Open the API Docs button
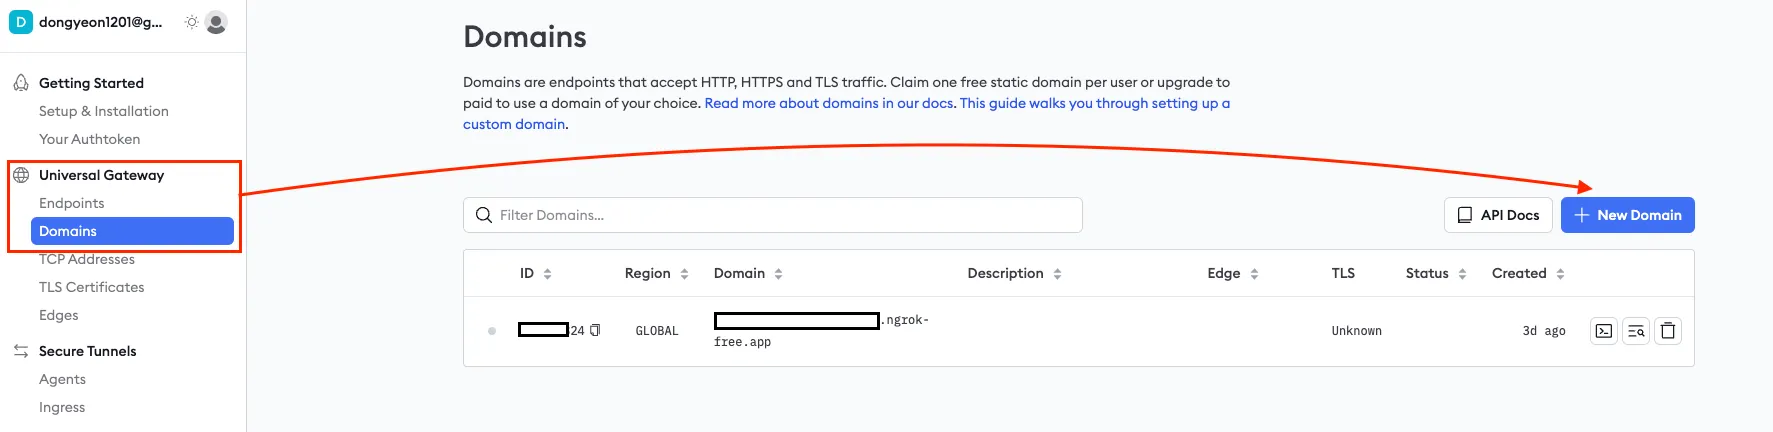The width and height of the screenshot is (1773, 432). [x=1497, y=215]
